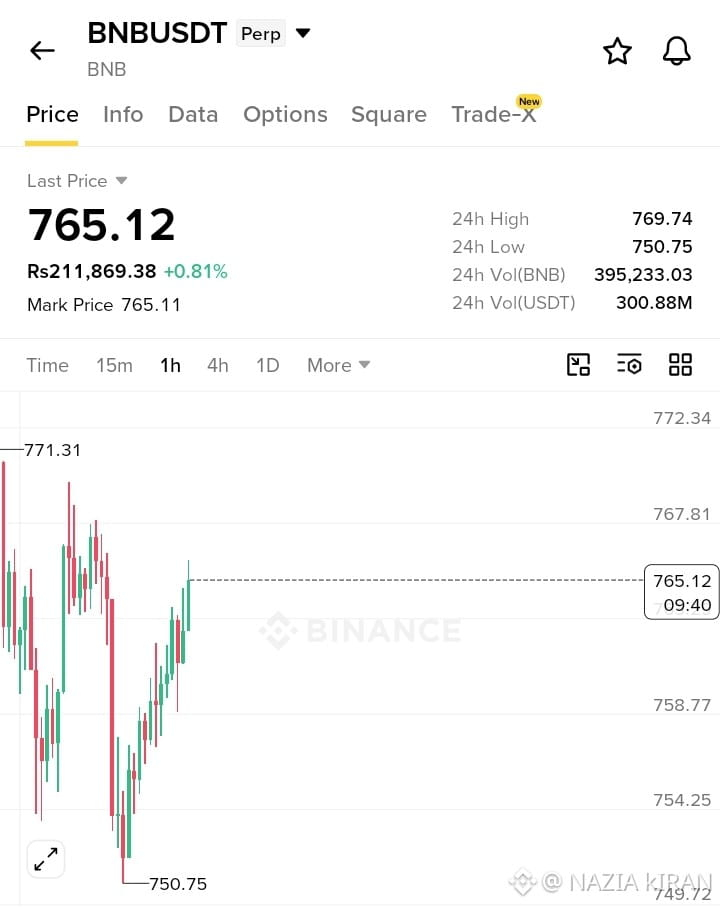
Task: Add BNBUSDT to favorites with star icon
Action: point(617,51)
